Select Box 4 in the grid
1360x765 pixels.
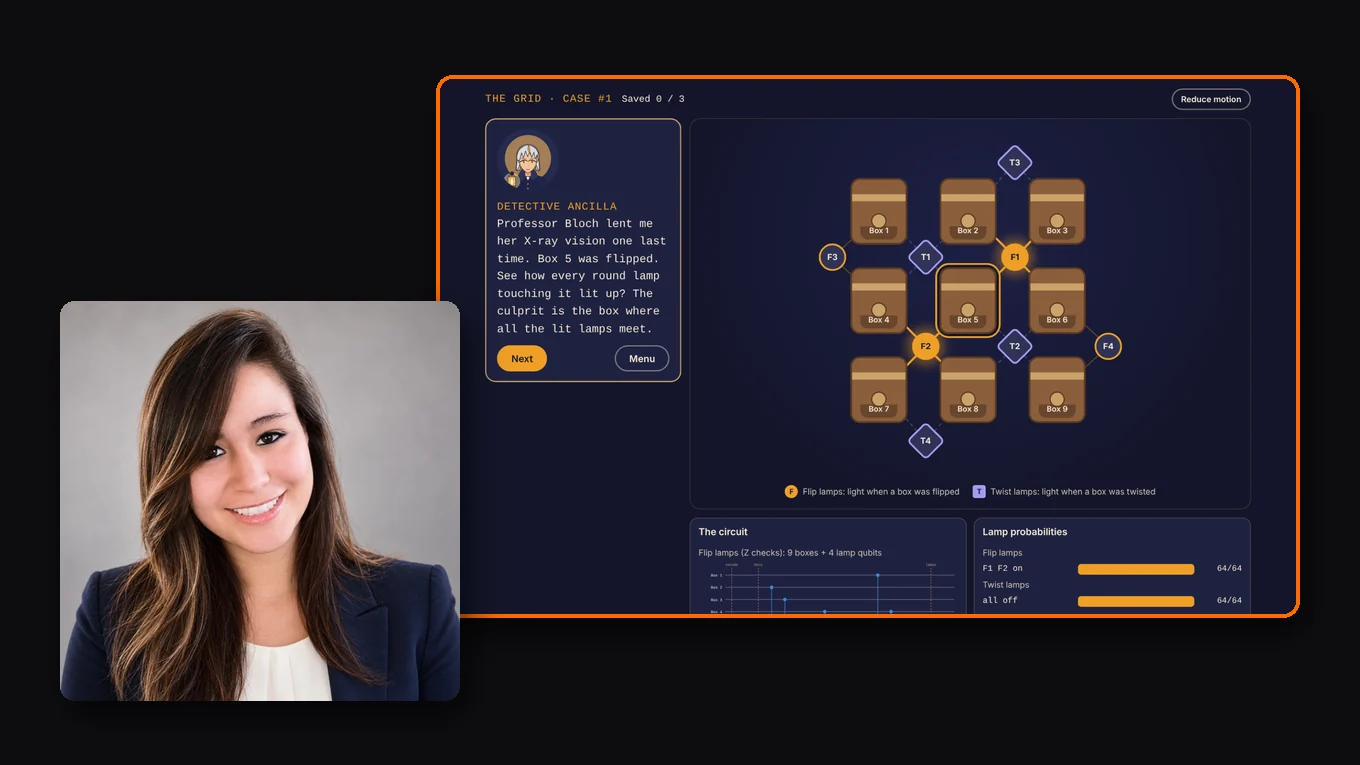(879, 300)
